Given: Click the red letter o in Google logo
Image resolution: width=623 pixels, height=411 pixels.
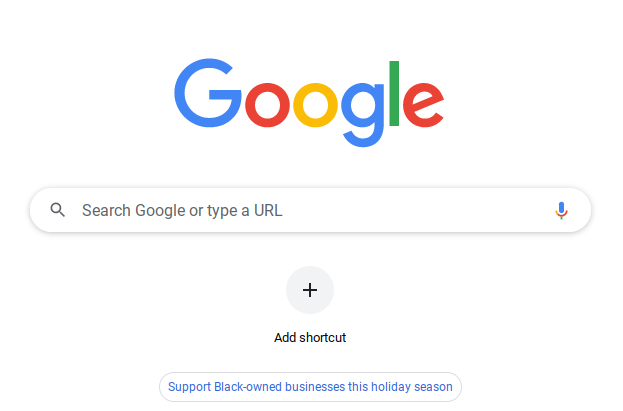Looking at the screenshot, I should point(267,105).
